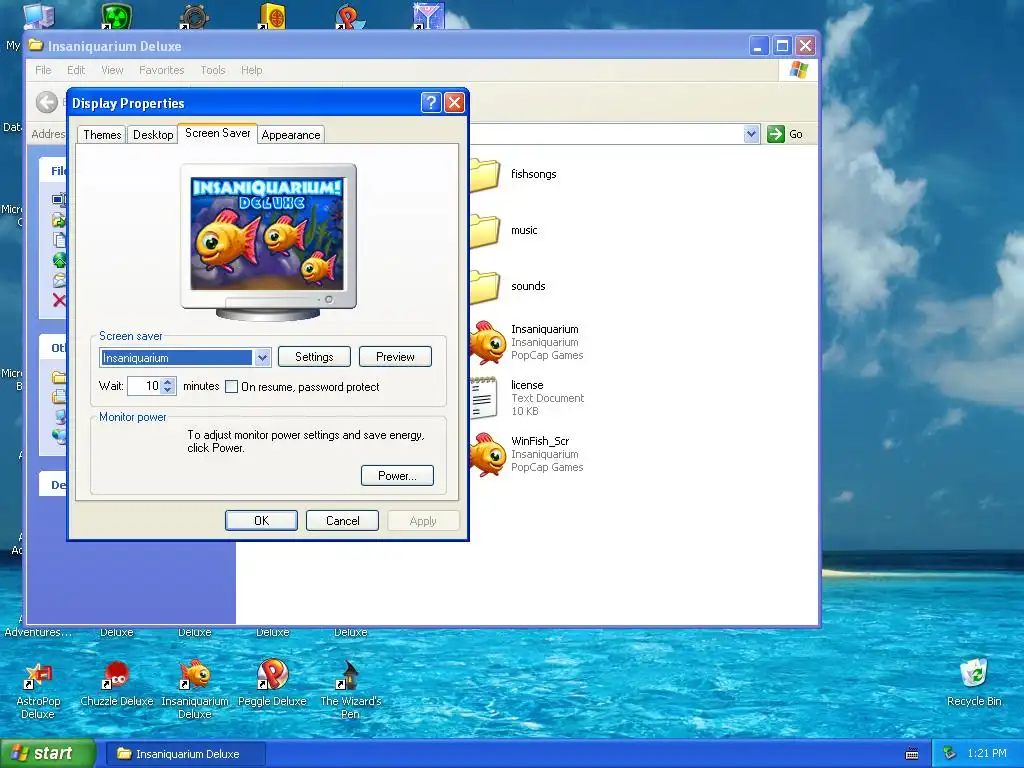Screen dimensions: 1024x768
Task: Select the license text document icon
Action: pyautogui.click(x=483, y=398)
